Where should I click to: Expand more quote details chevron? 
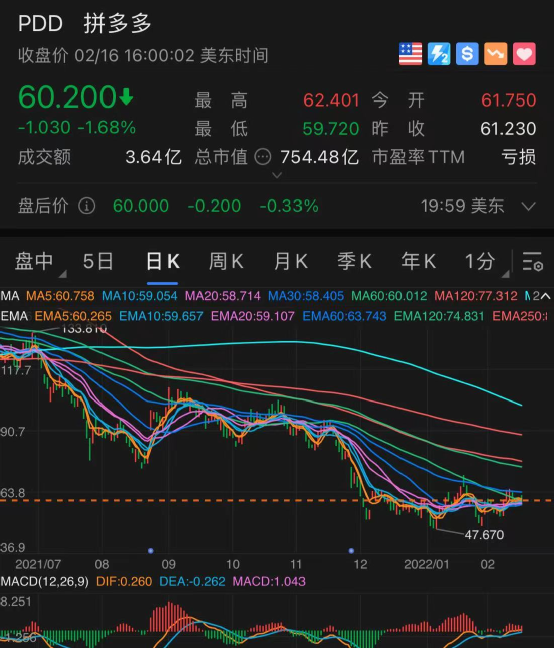(x=277, y=175)
